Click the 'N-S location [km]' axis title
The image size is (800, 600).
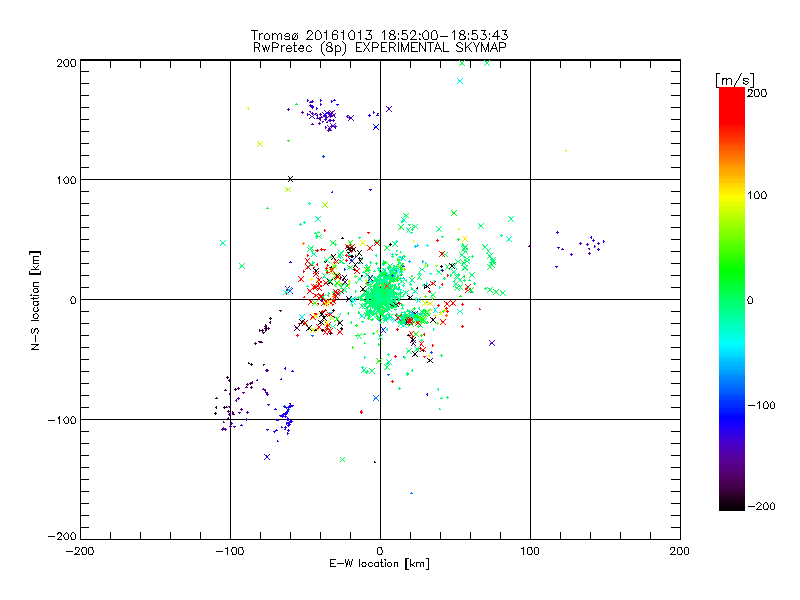click(35, 301)
